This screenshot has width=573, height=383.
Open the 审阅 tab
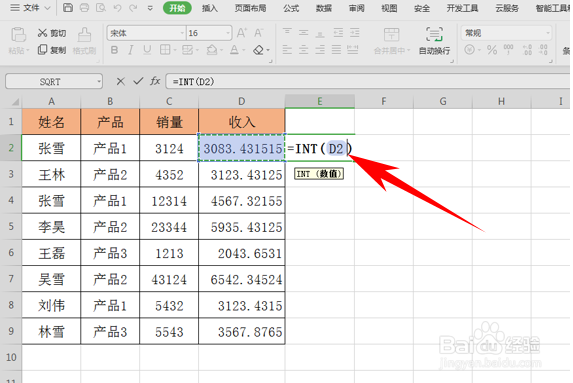[x=356, y=8]
